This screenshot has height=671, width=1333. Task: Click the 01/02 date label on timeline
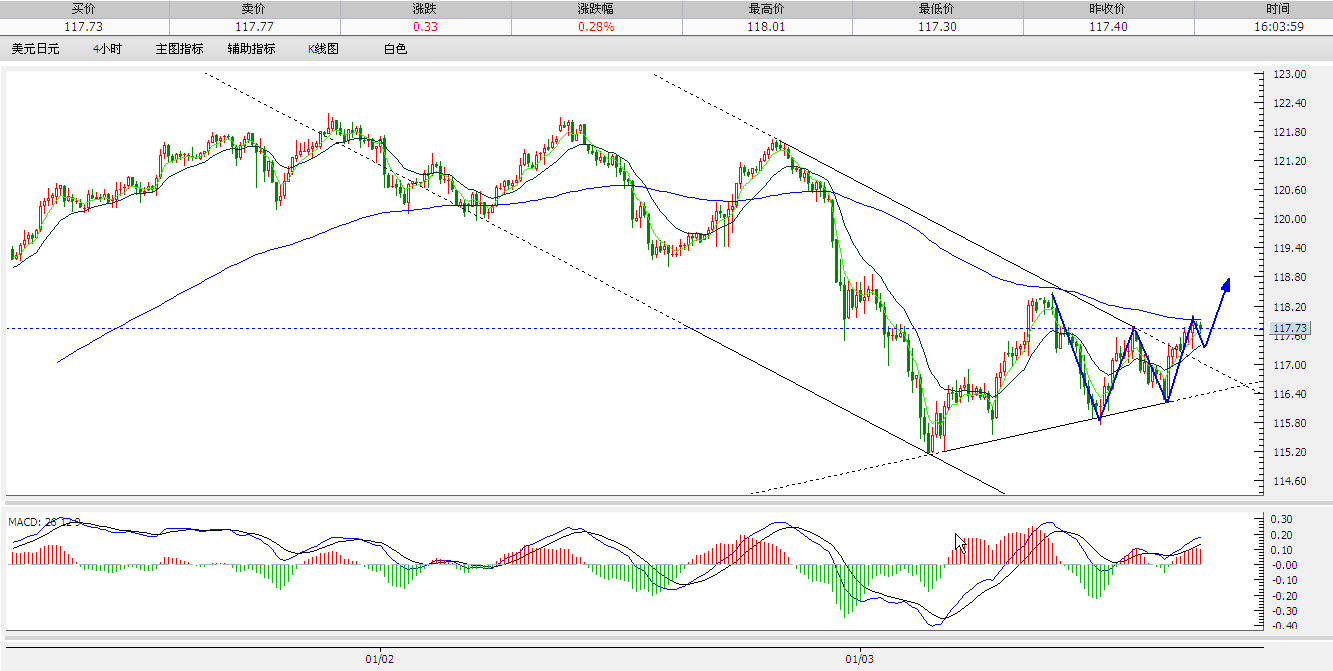(379, 660)
